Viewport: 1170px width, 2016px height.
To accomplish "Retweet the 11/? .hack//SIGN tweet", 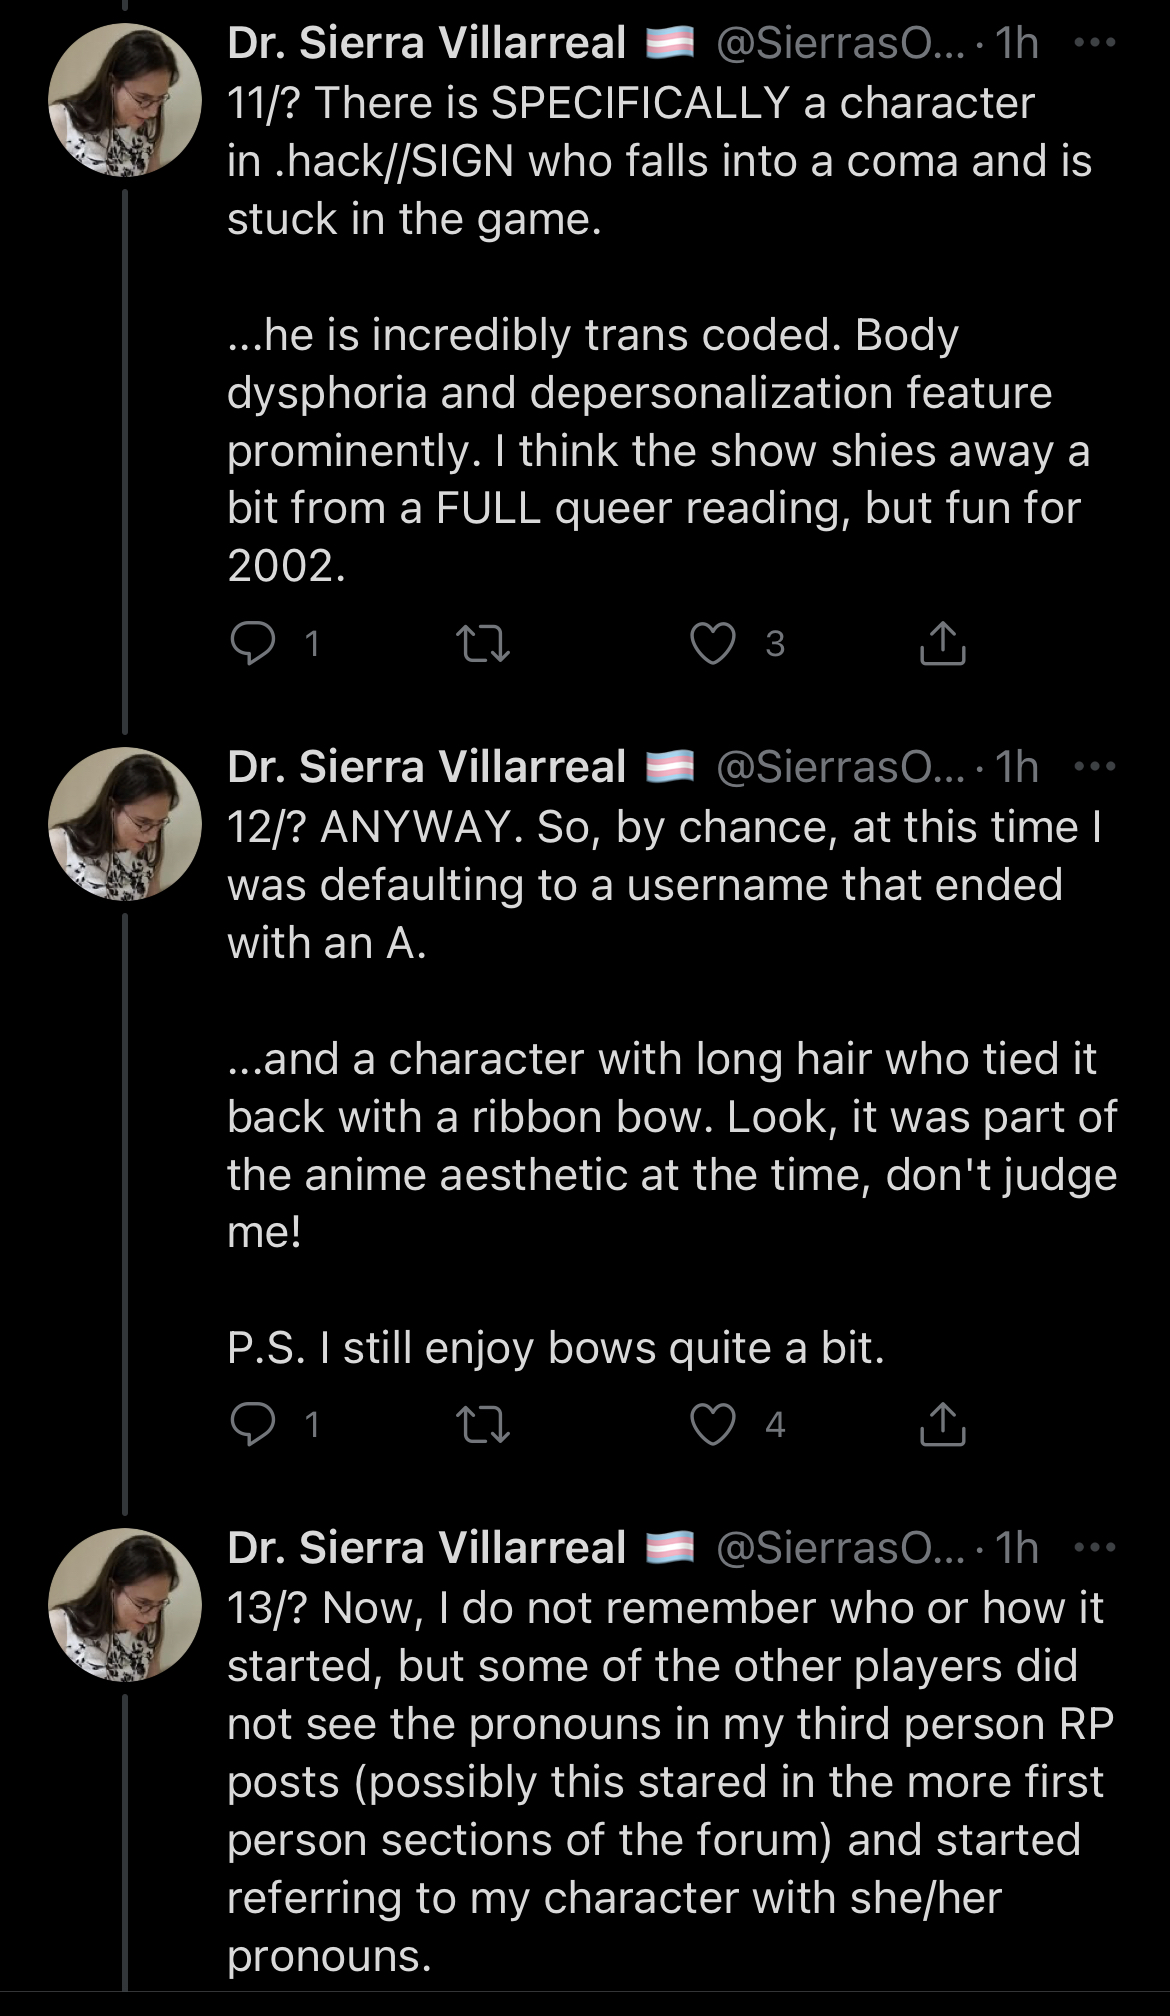I will tap(482, 643).
